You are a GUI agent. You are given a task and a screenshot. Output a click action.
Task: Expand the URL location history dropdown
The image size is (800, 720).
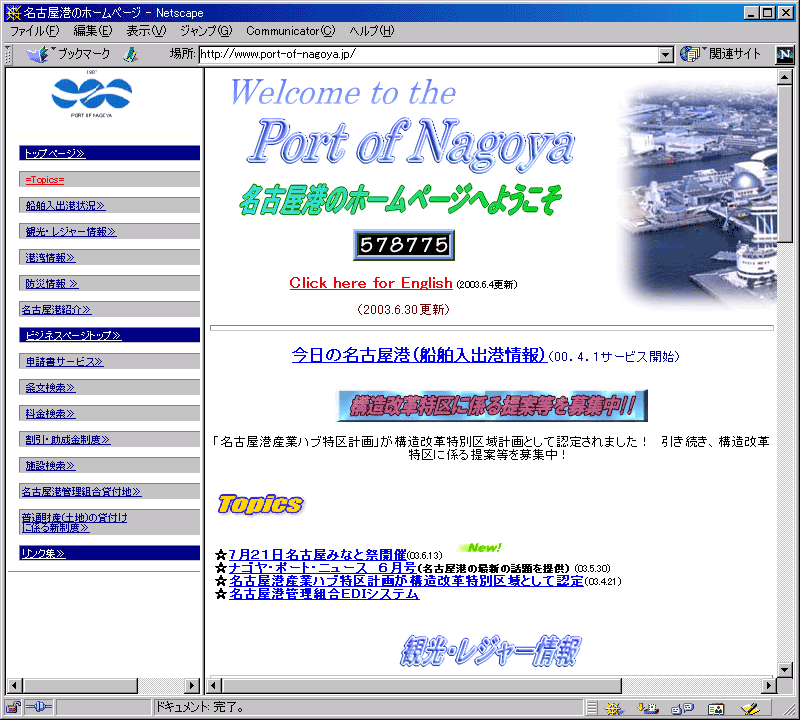[x=665, y=54]
